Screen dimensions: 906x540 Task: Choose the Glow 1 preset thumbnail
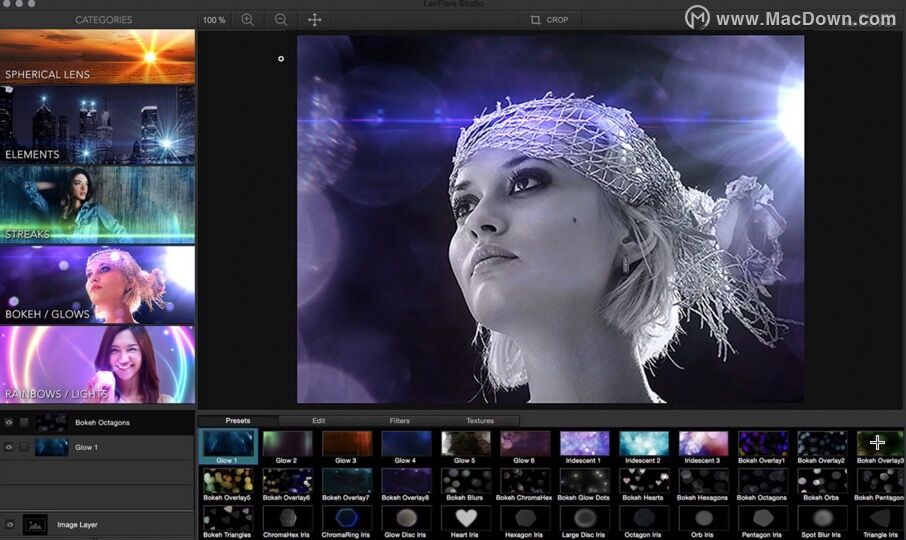pyautogui.click(x=228, y=447)
